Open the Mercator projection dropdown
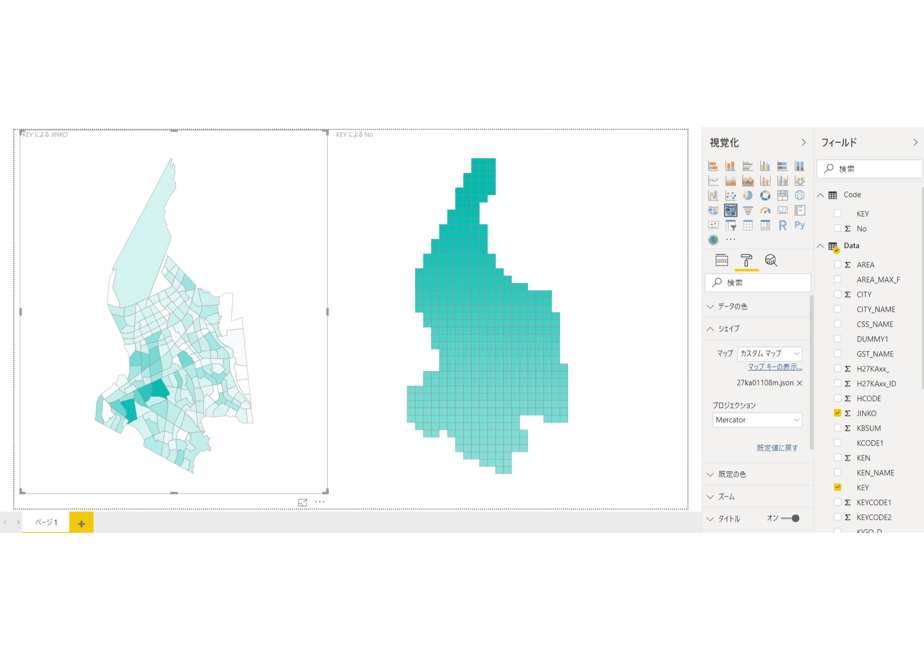924x660 pixels. (x=757, y=420)
